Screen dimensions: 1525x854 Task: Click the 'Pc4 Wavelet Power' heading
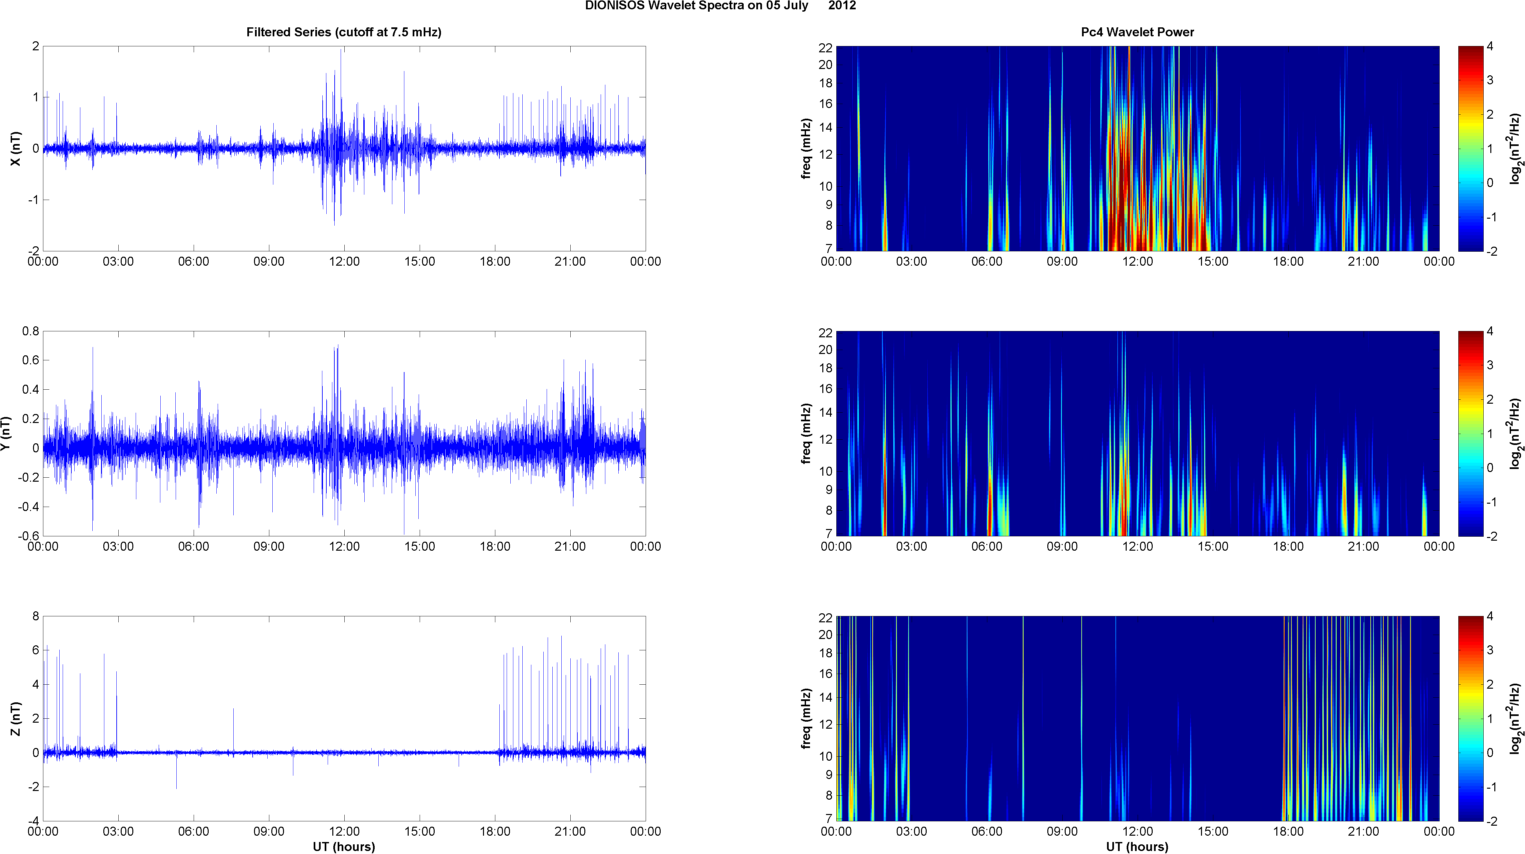(x=1137, y=32)
